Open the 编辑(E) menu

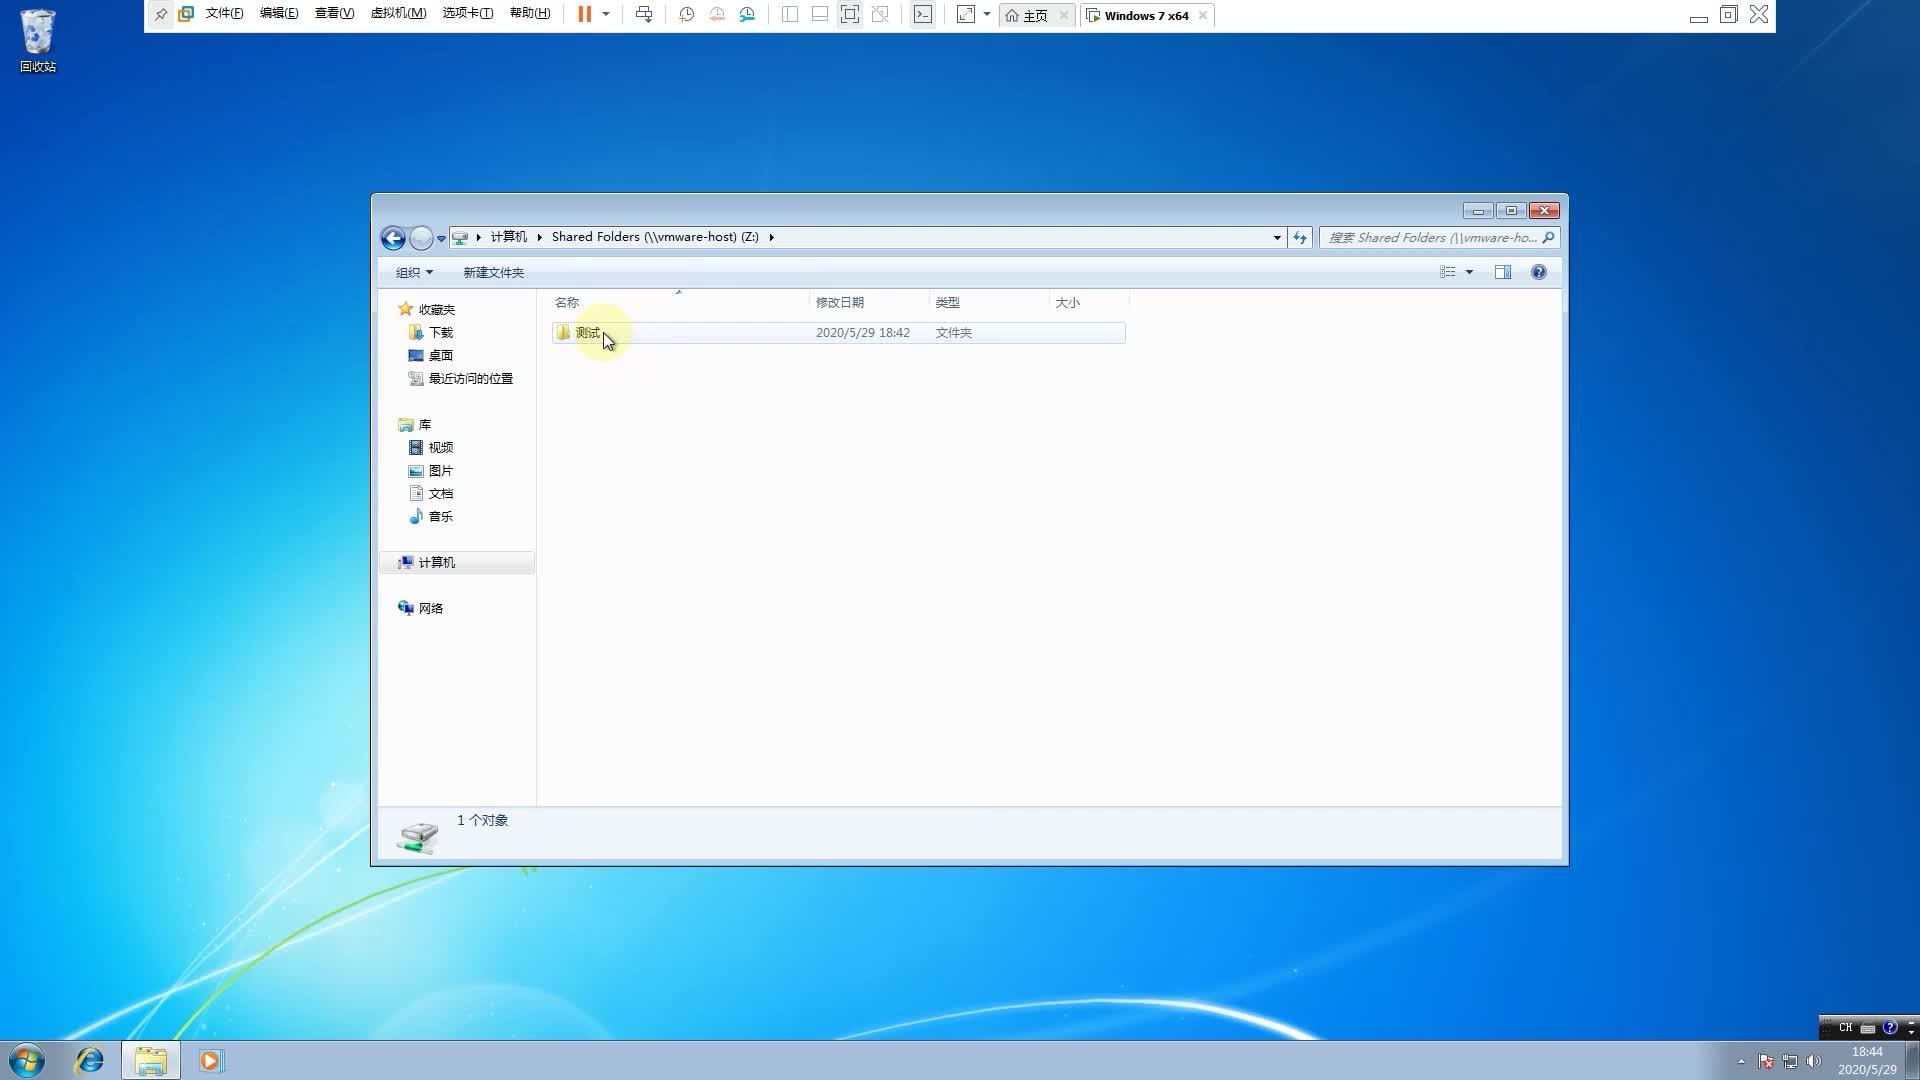pos(279,14)
